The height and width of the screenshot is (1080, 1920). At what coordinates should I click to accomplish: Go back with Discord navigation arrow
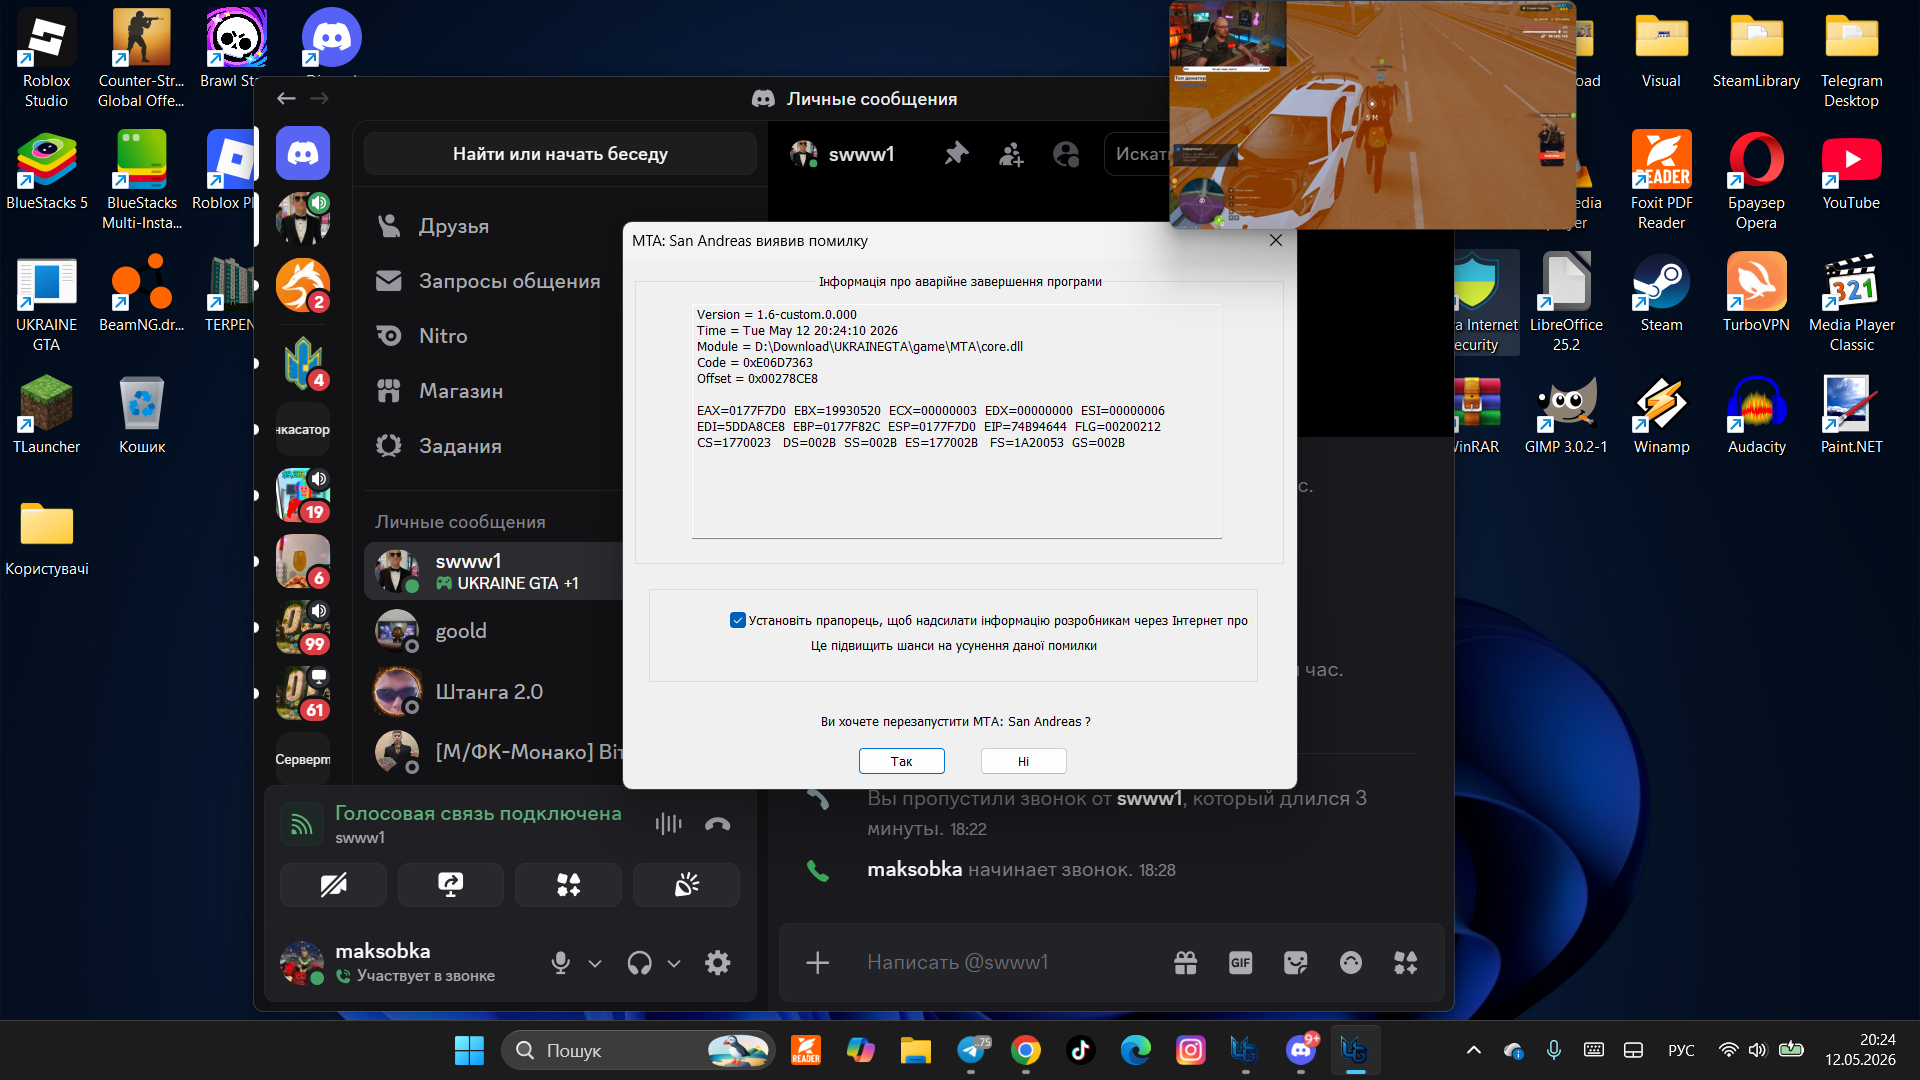coord(286,98)
